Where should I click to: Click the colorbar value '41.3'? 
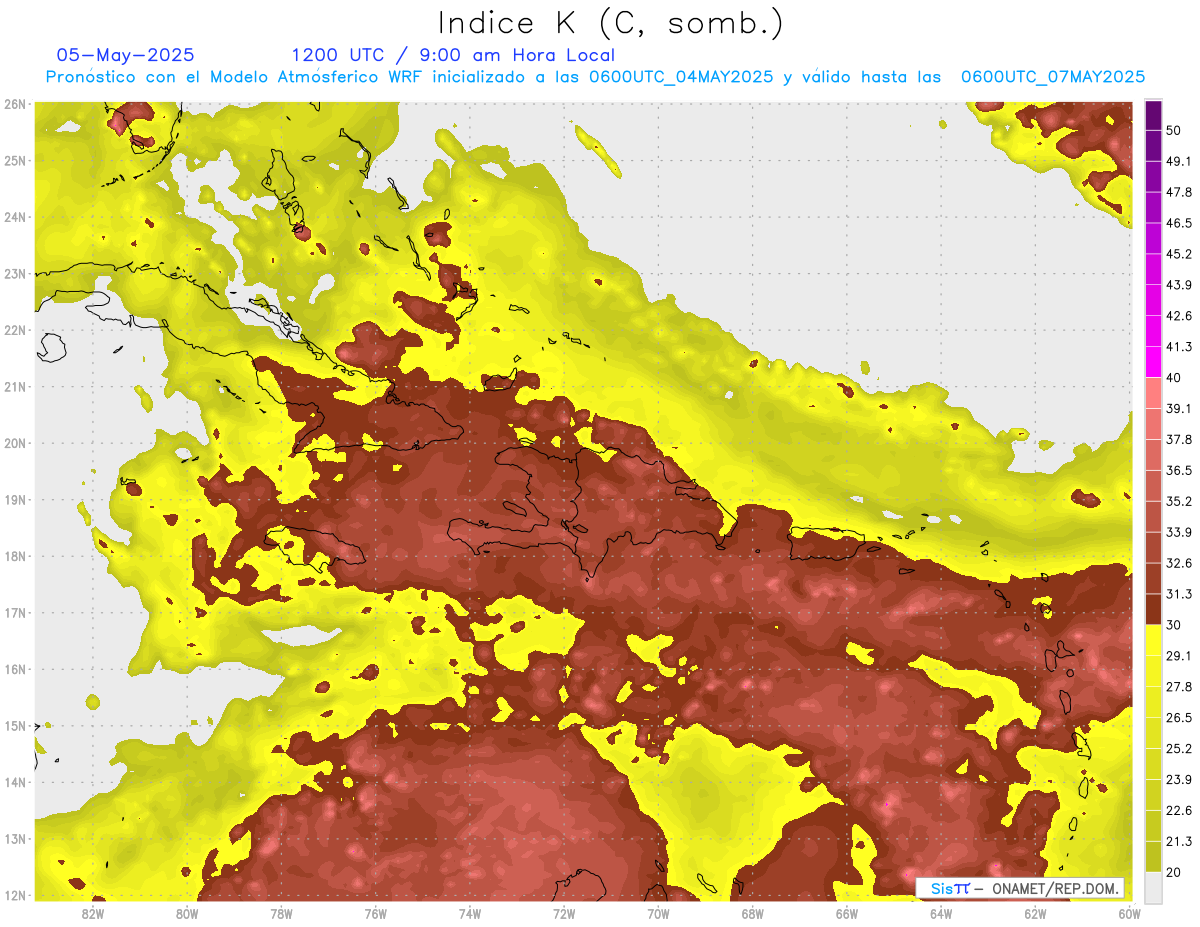point(1179,347)
